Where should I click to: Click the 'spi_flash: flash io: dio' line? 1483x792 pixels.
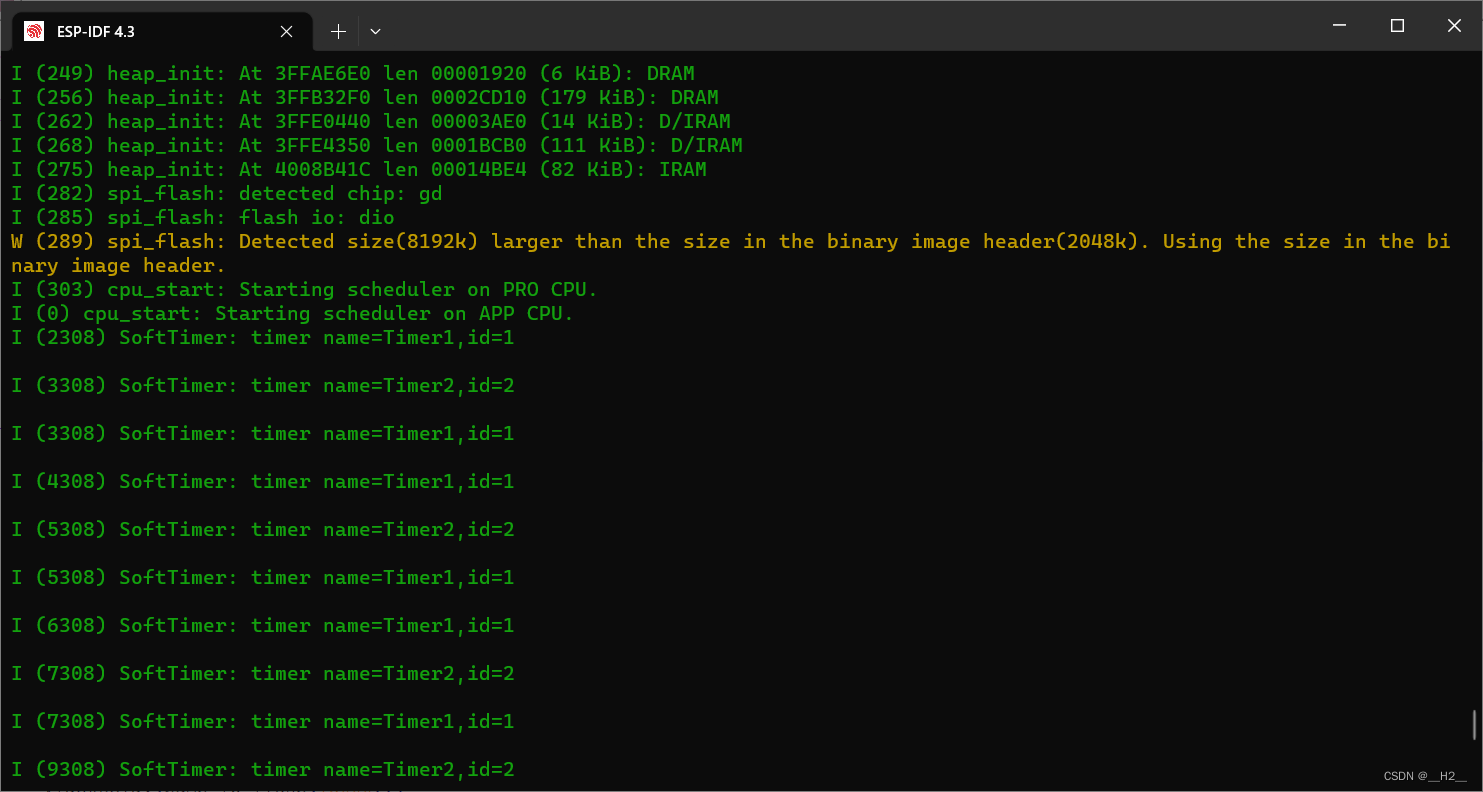202,217
